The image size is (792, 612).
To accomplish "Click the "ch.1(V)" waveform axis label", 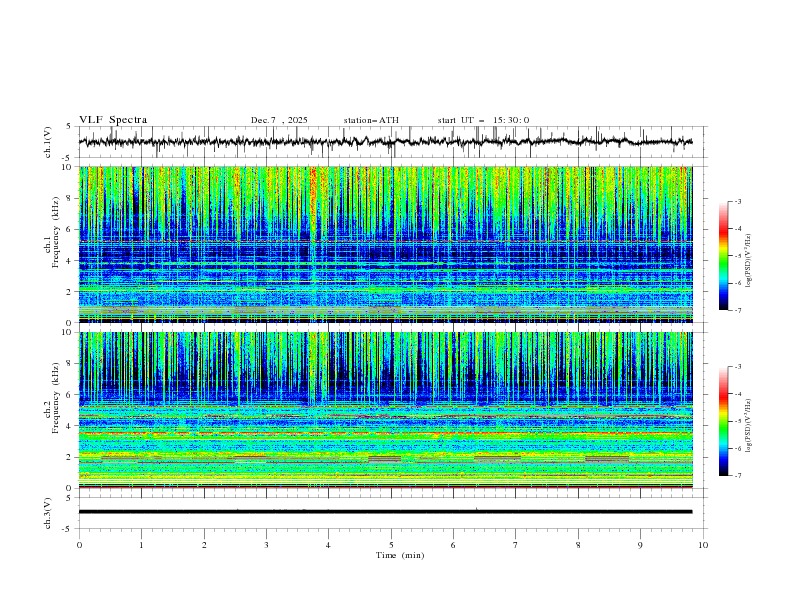I will [x=48, y=142].
